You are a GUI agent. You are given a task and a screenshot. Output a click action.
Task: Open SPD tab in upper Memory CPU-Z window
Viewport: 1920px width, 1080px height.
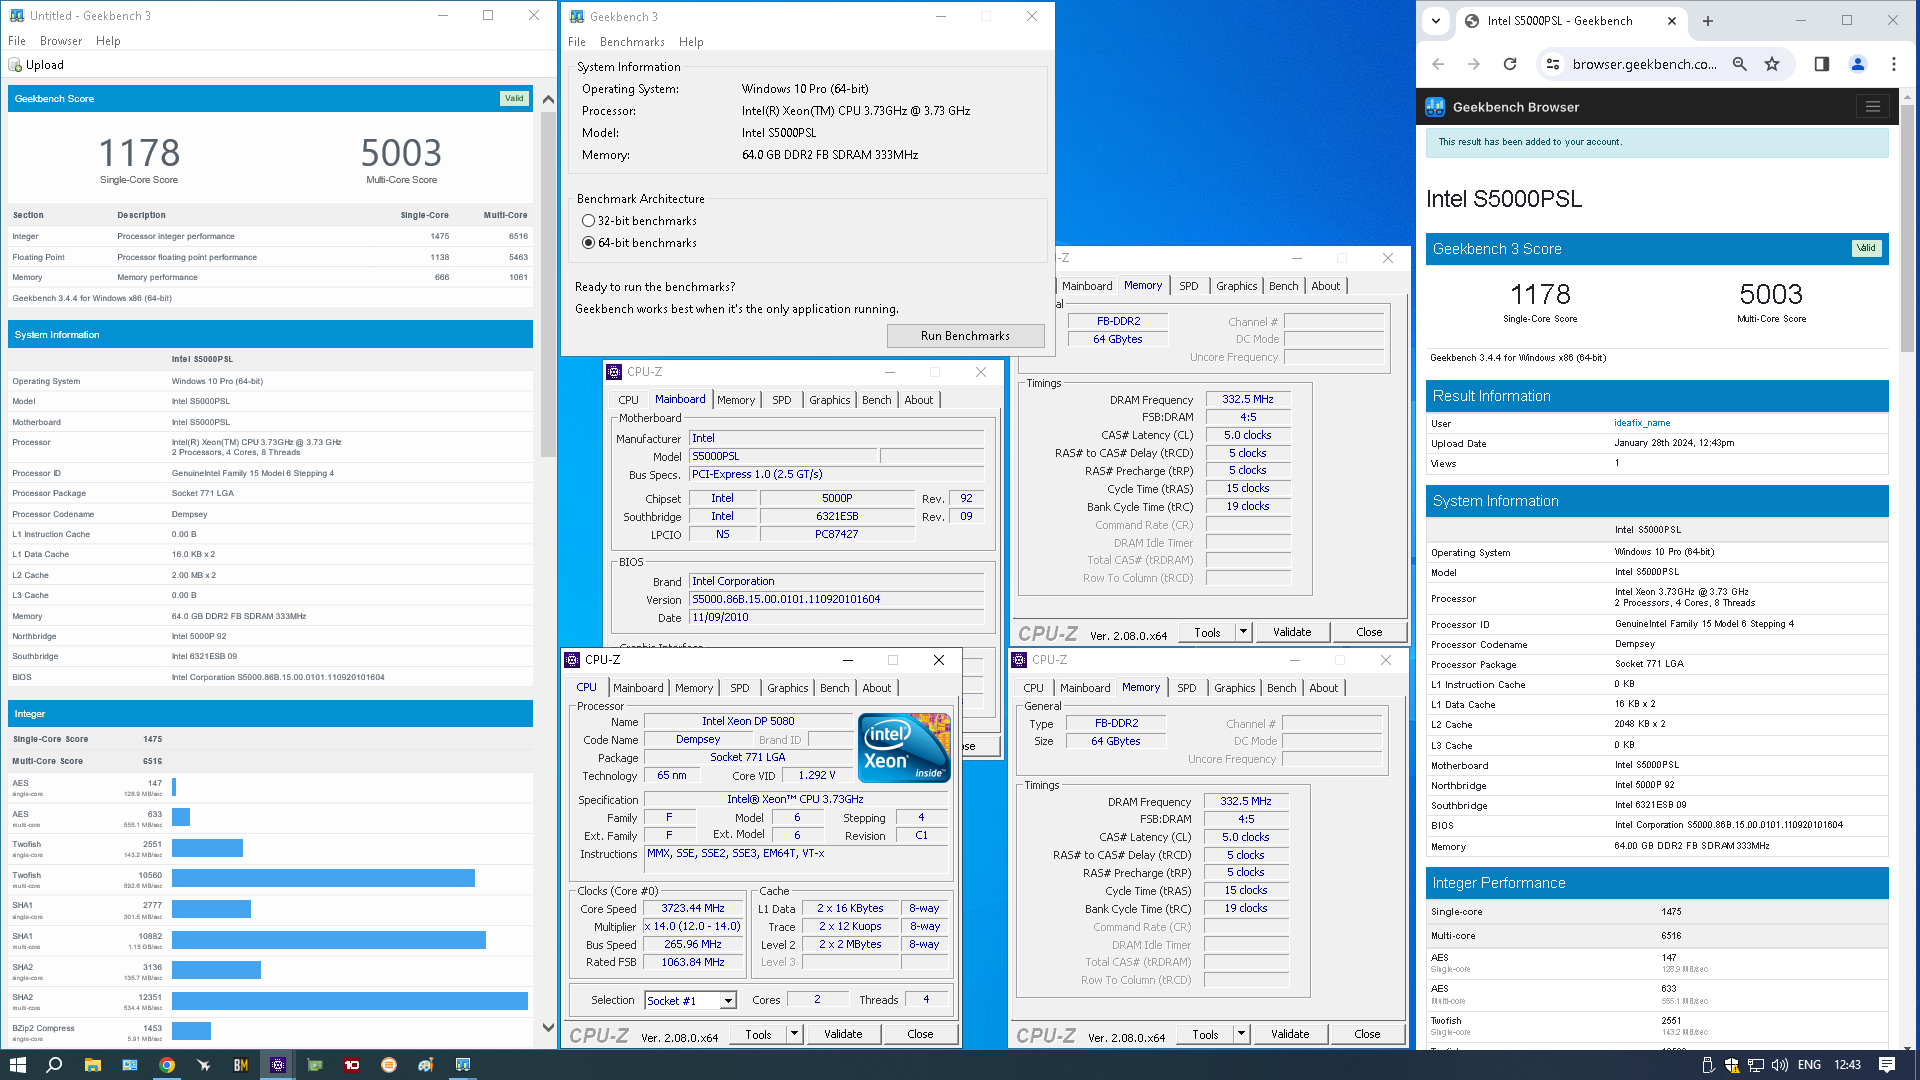[x=1189, y=286]
